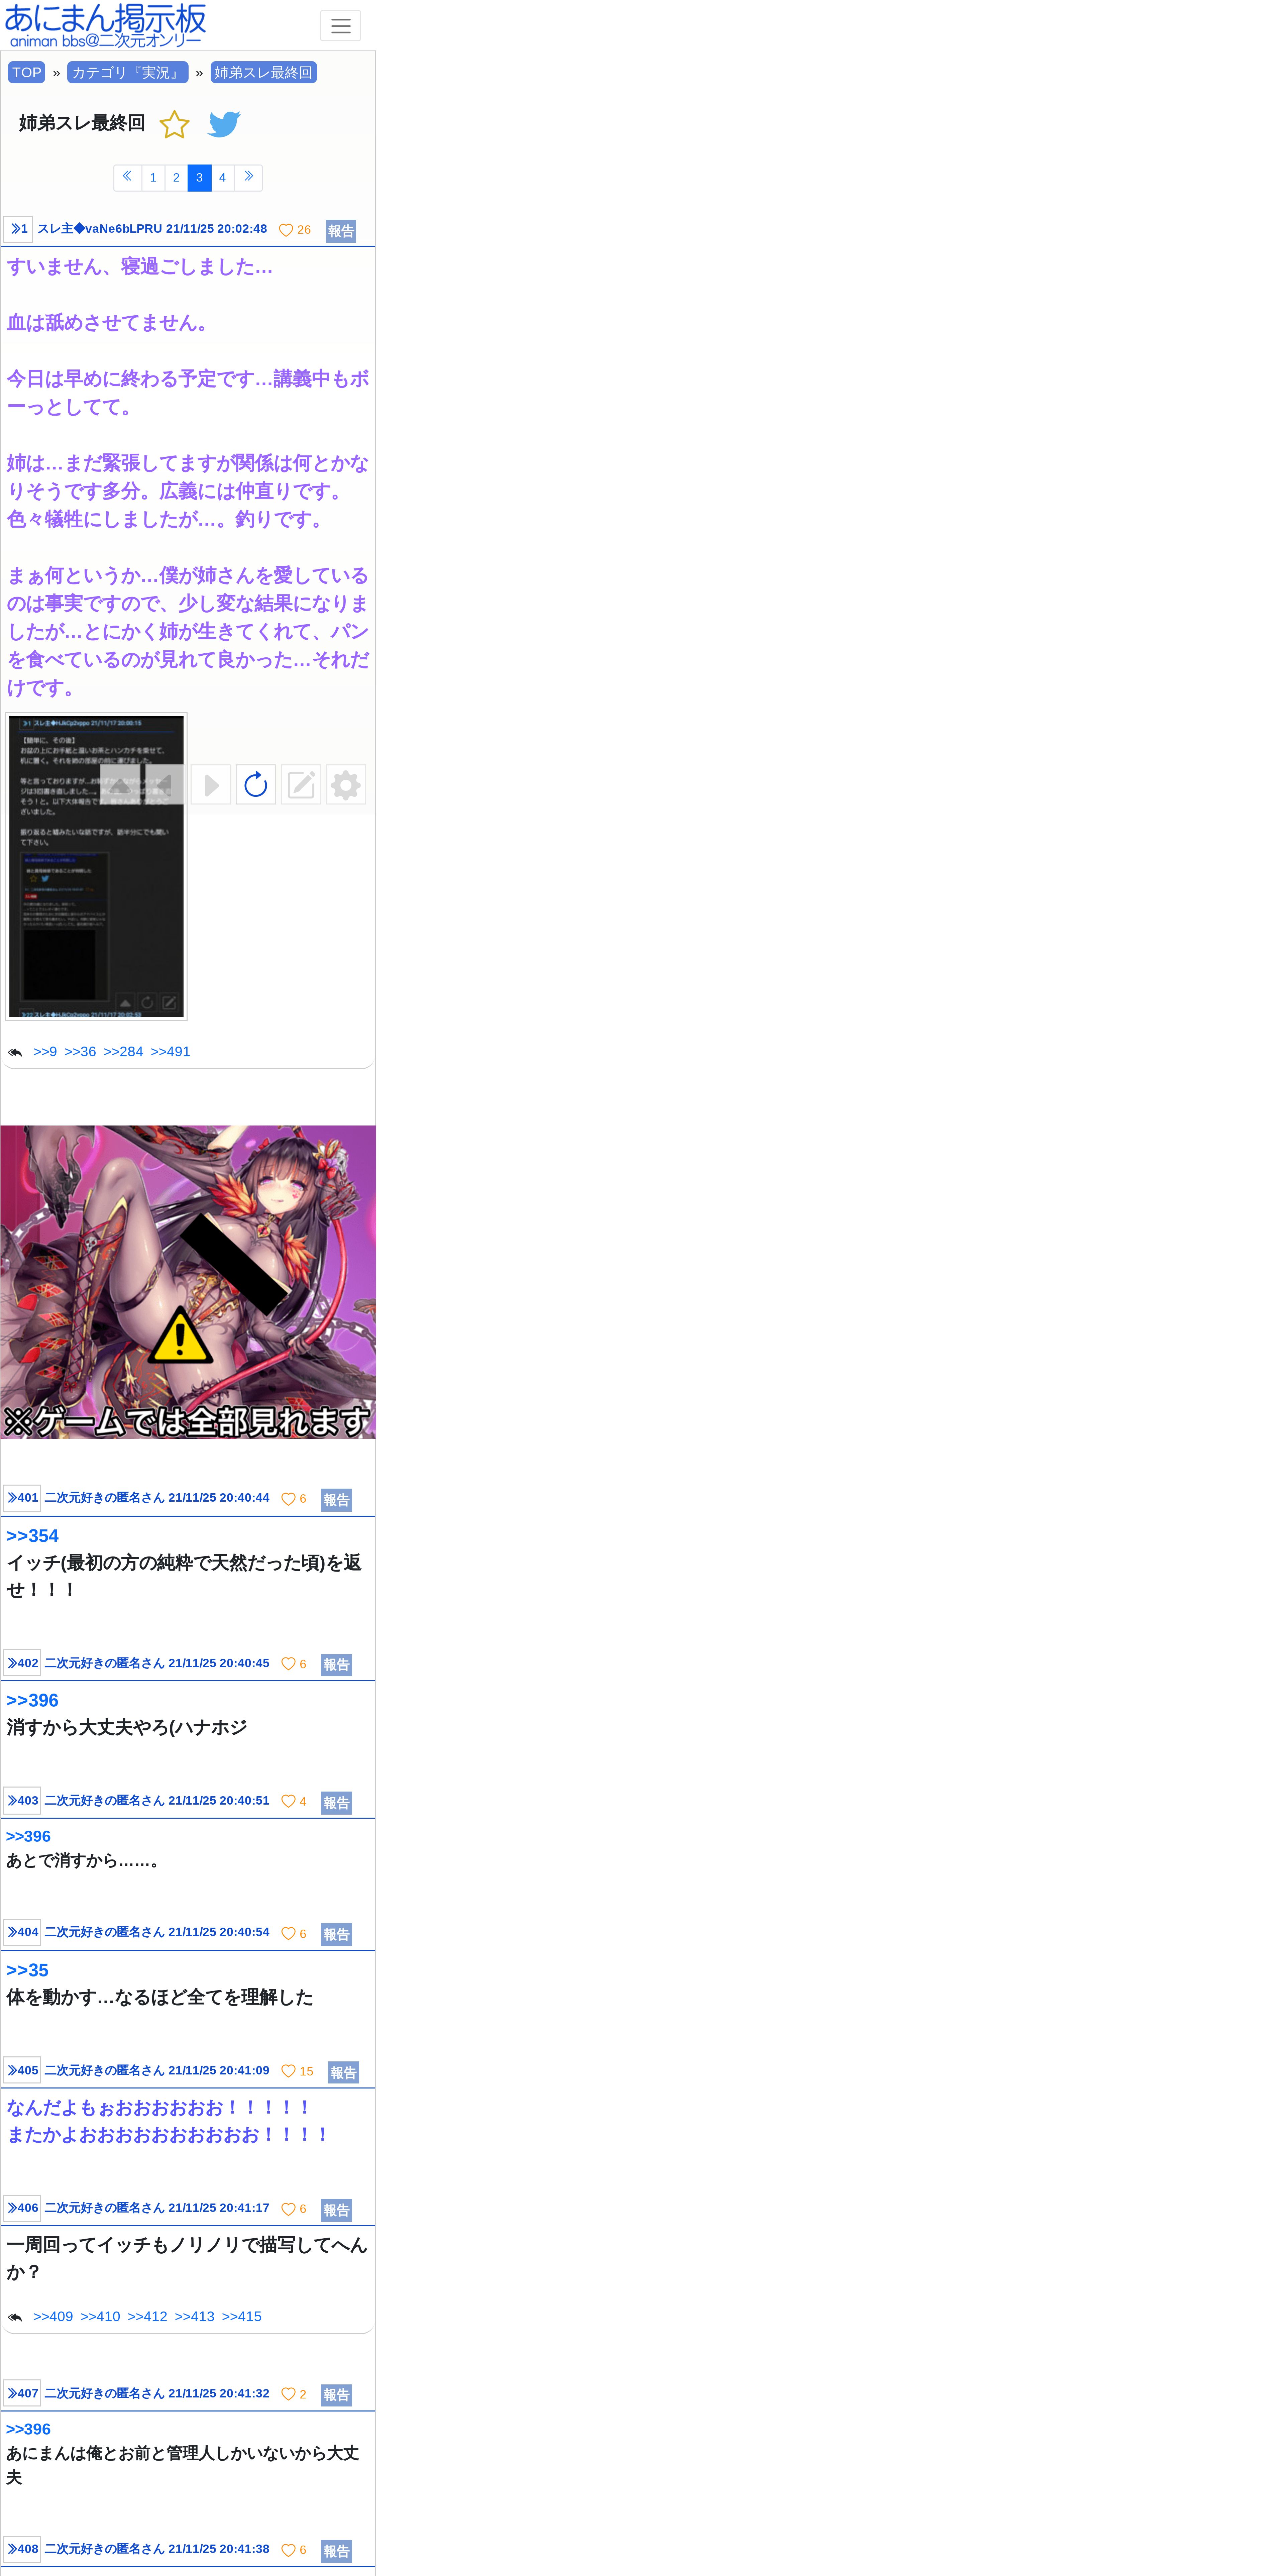1288x2576 pixels.
Task: Report post 402 with 報告
Action: pos(336,1665)
